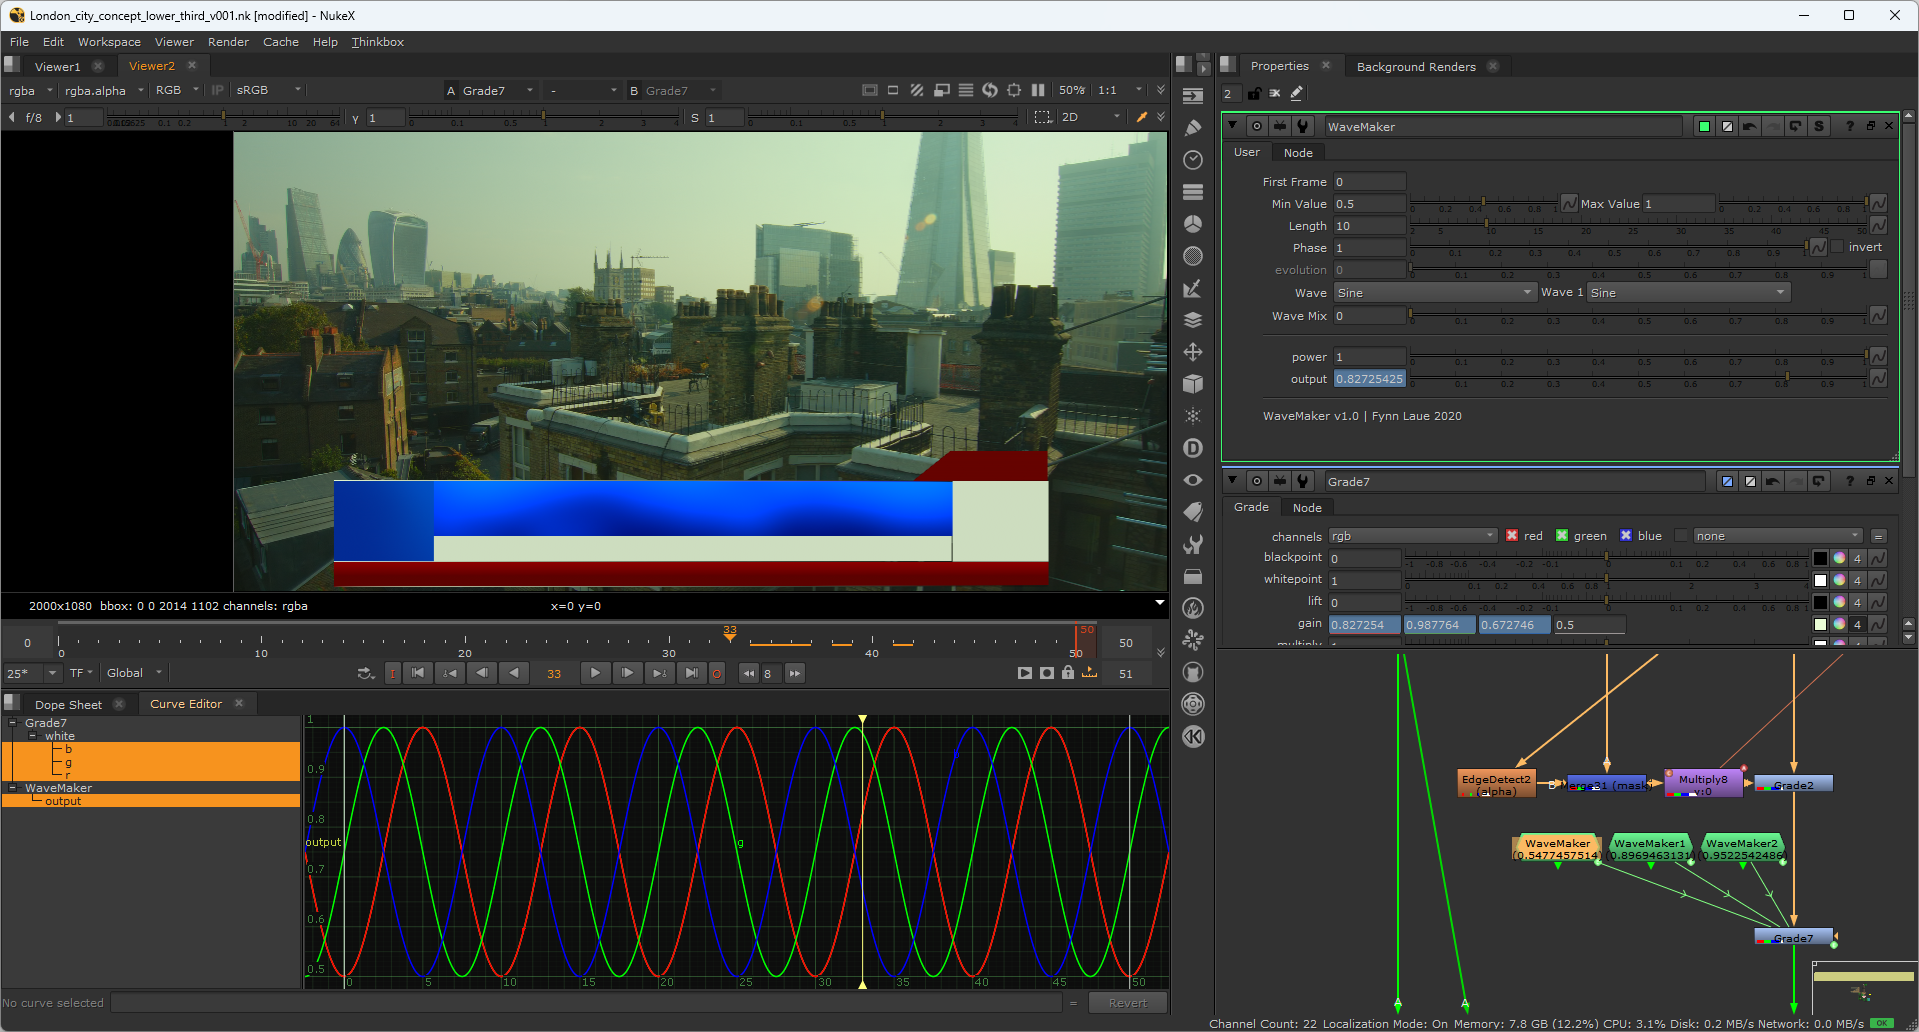
Task: Uncheck the blue channel in Grade7
Action: [1626, 536]
